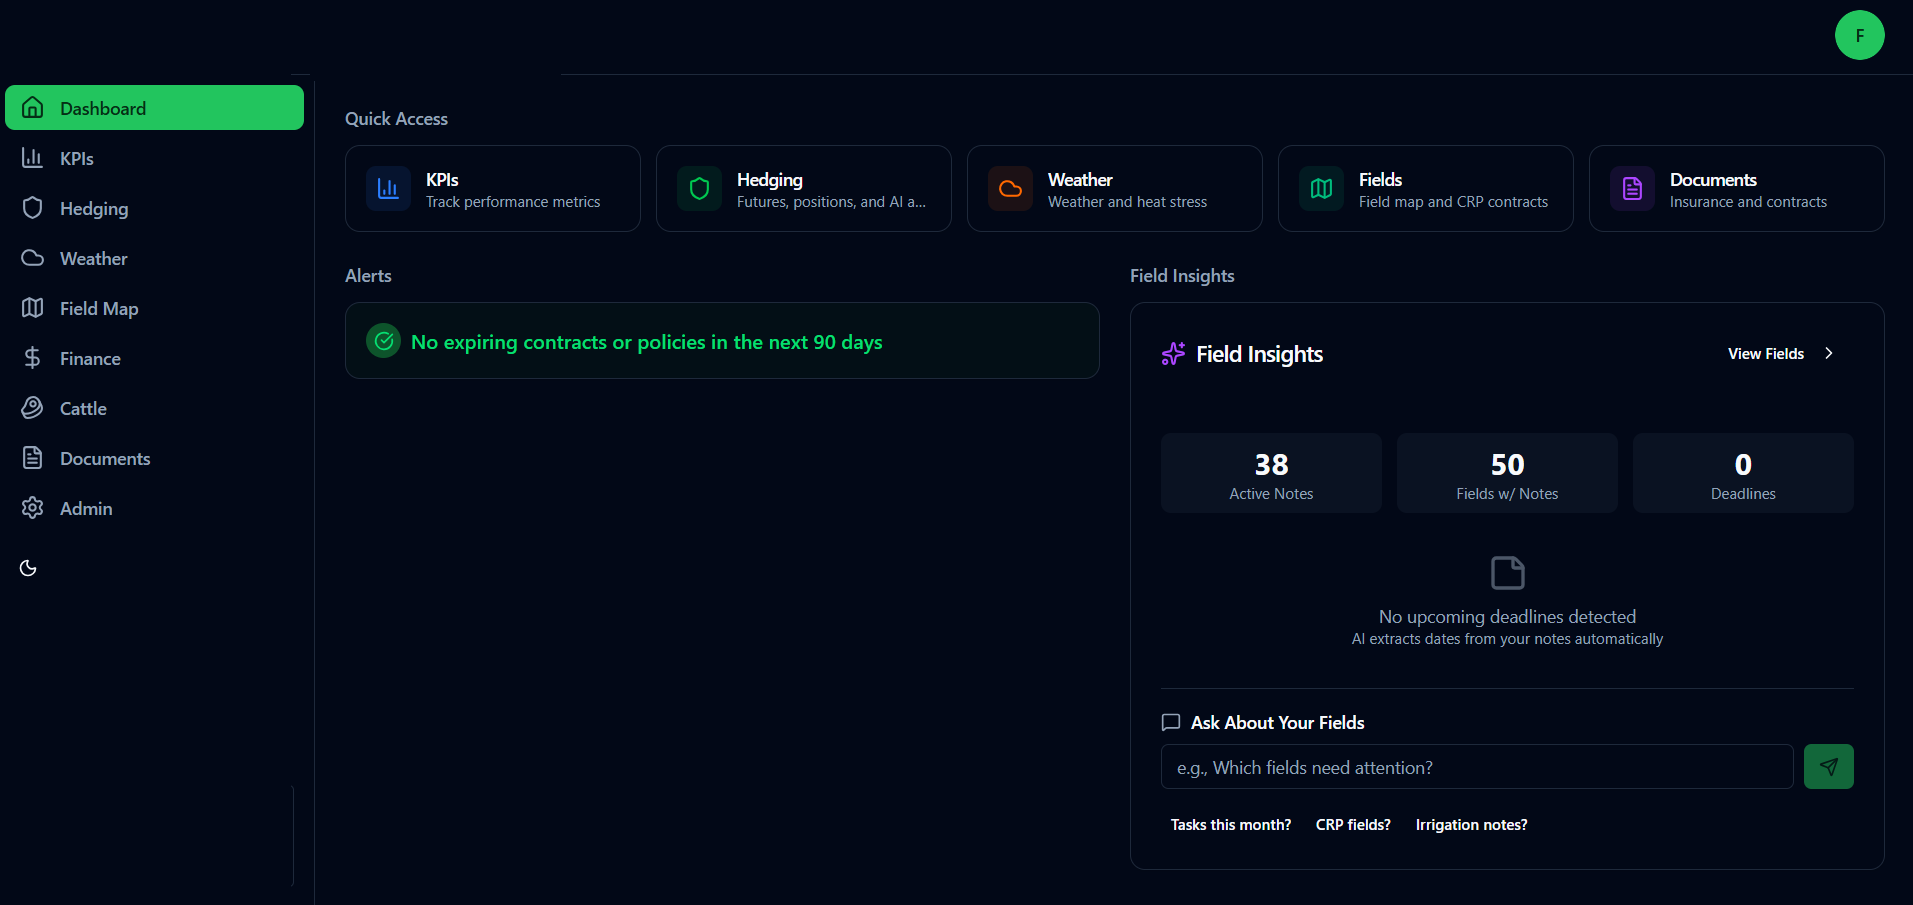Click the Cattle sidebar icon
1913x905 pixels.
(x=33, y=408)
